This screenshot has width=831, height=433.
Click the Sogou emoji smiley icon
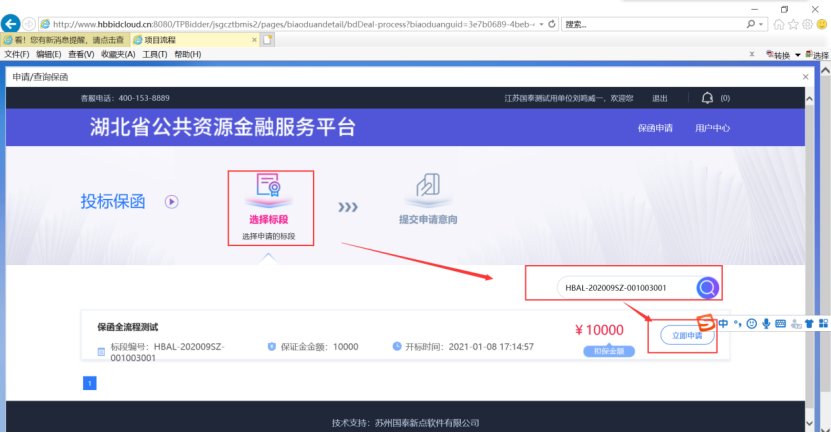[752, 324]
